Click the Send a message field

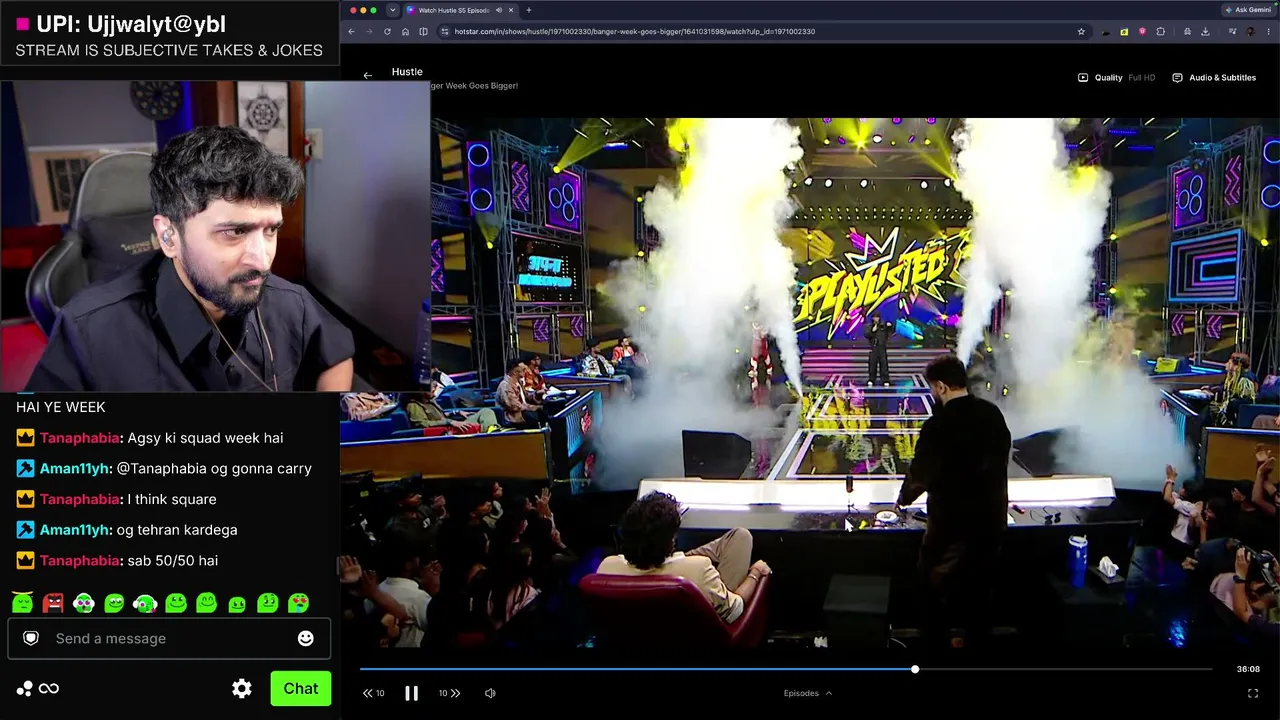coord(170,638)
